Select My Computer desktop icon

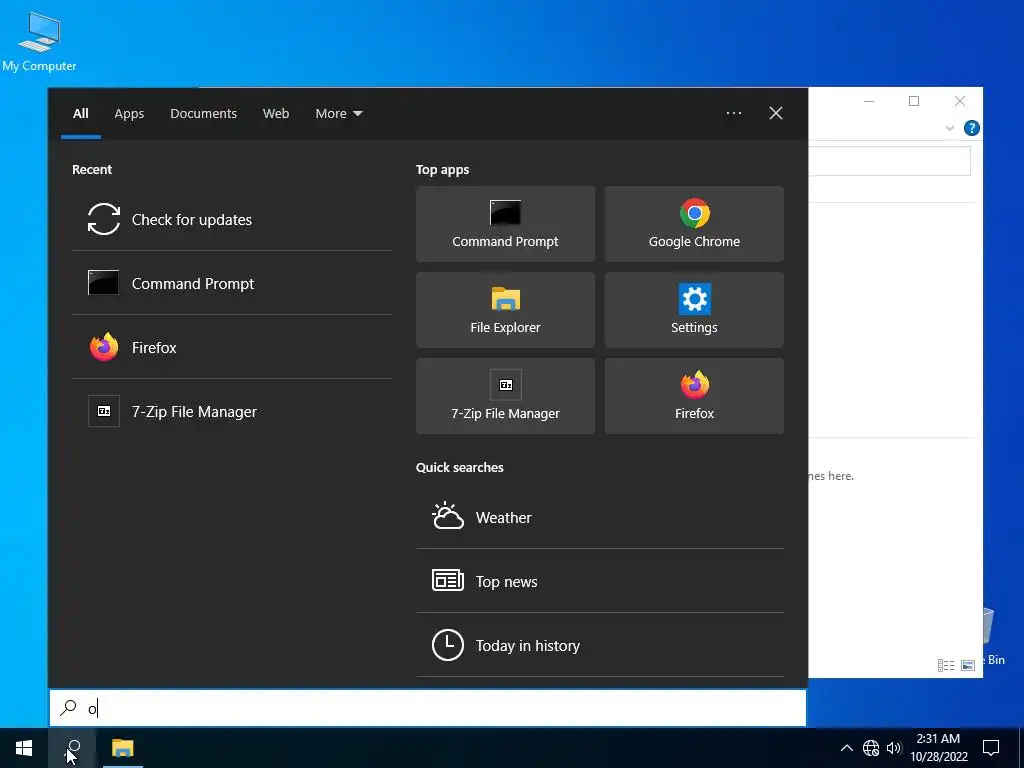tap(39, 42)
